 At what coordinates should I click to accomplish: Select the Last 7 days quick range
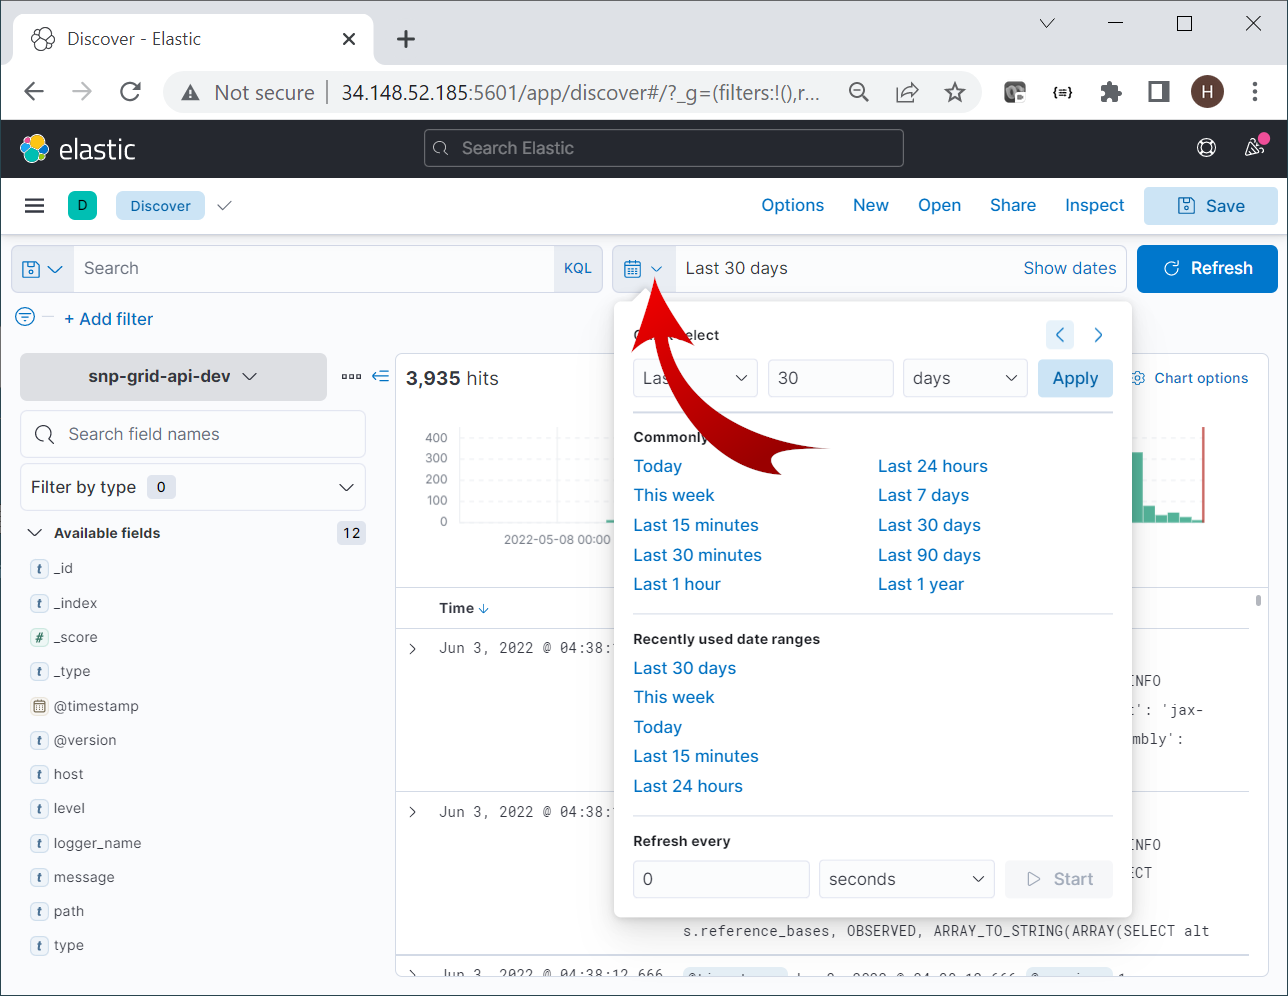click(922, 495)
